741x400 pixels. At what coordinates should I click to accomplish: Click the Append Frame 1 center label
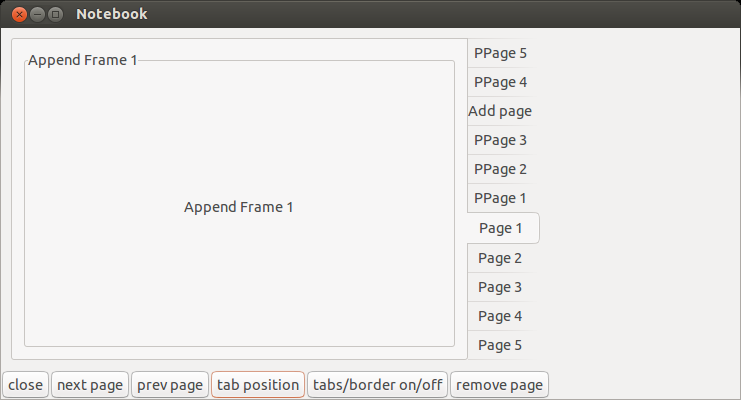pyautogui.click(x=239, y=208)
